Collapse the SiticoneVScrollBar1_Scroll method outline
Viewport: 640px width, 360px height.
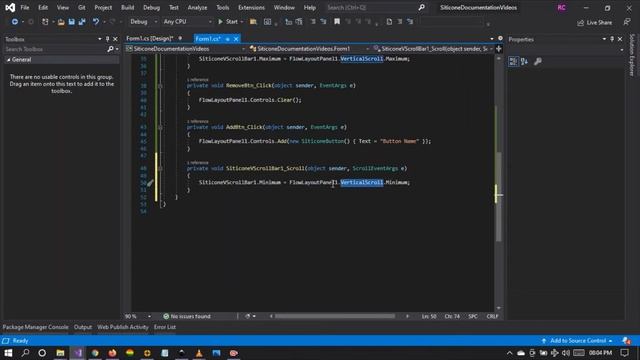[160, 169]
